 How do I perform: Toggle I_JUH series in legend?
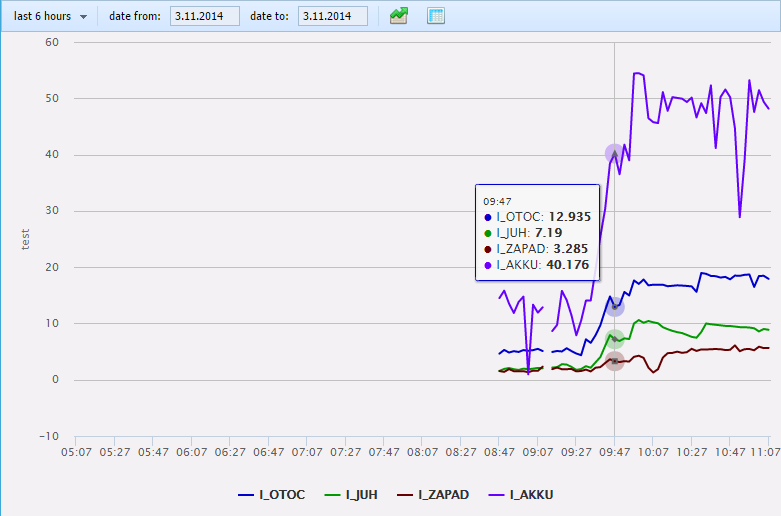(x=351, y=495)
